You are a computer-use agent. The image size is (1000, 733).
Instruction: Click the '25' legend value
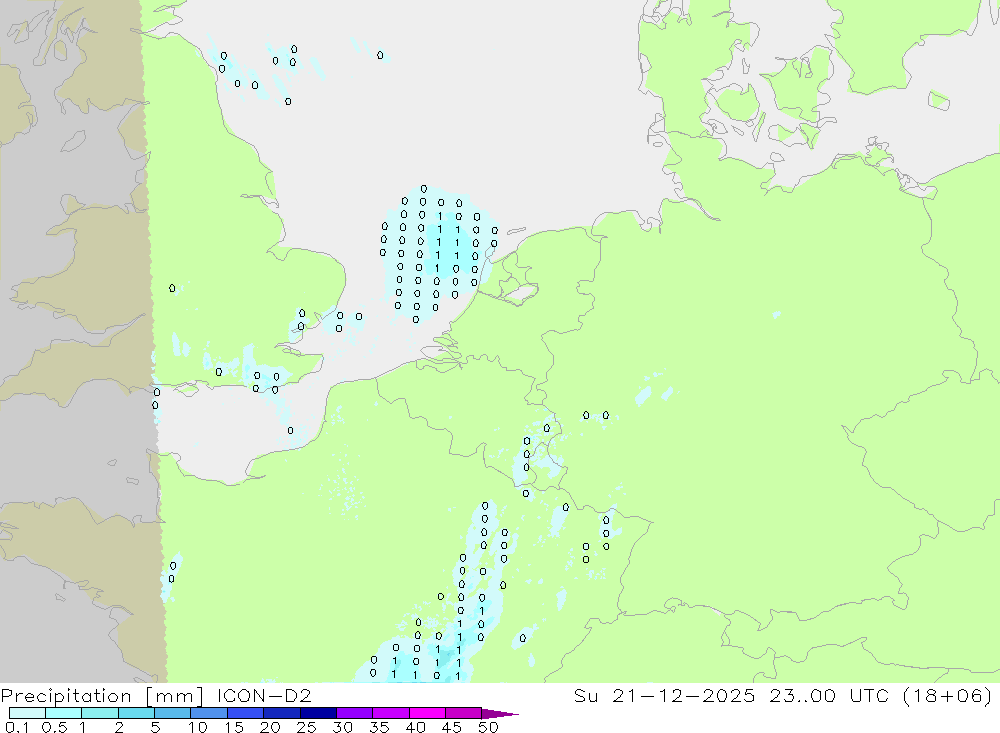coord(306,727)
